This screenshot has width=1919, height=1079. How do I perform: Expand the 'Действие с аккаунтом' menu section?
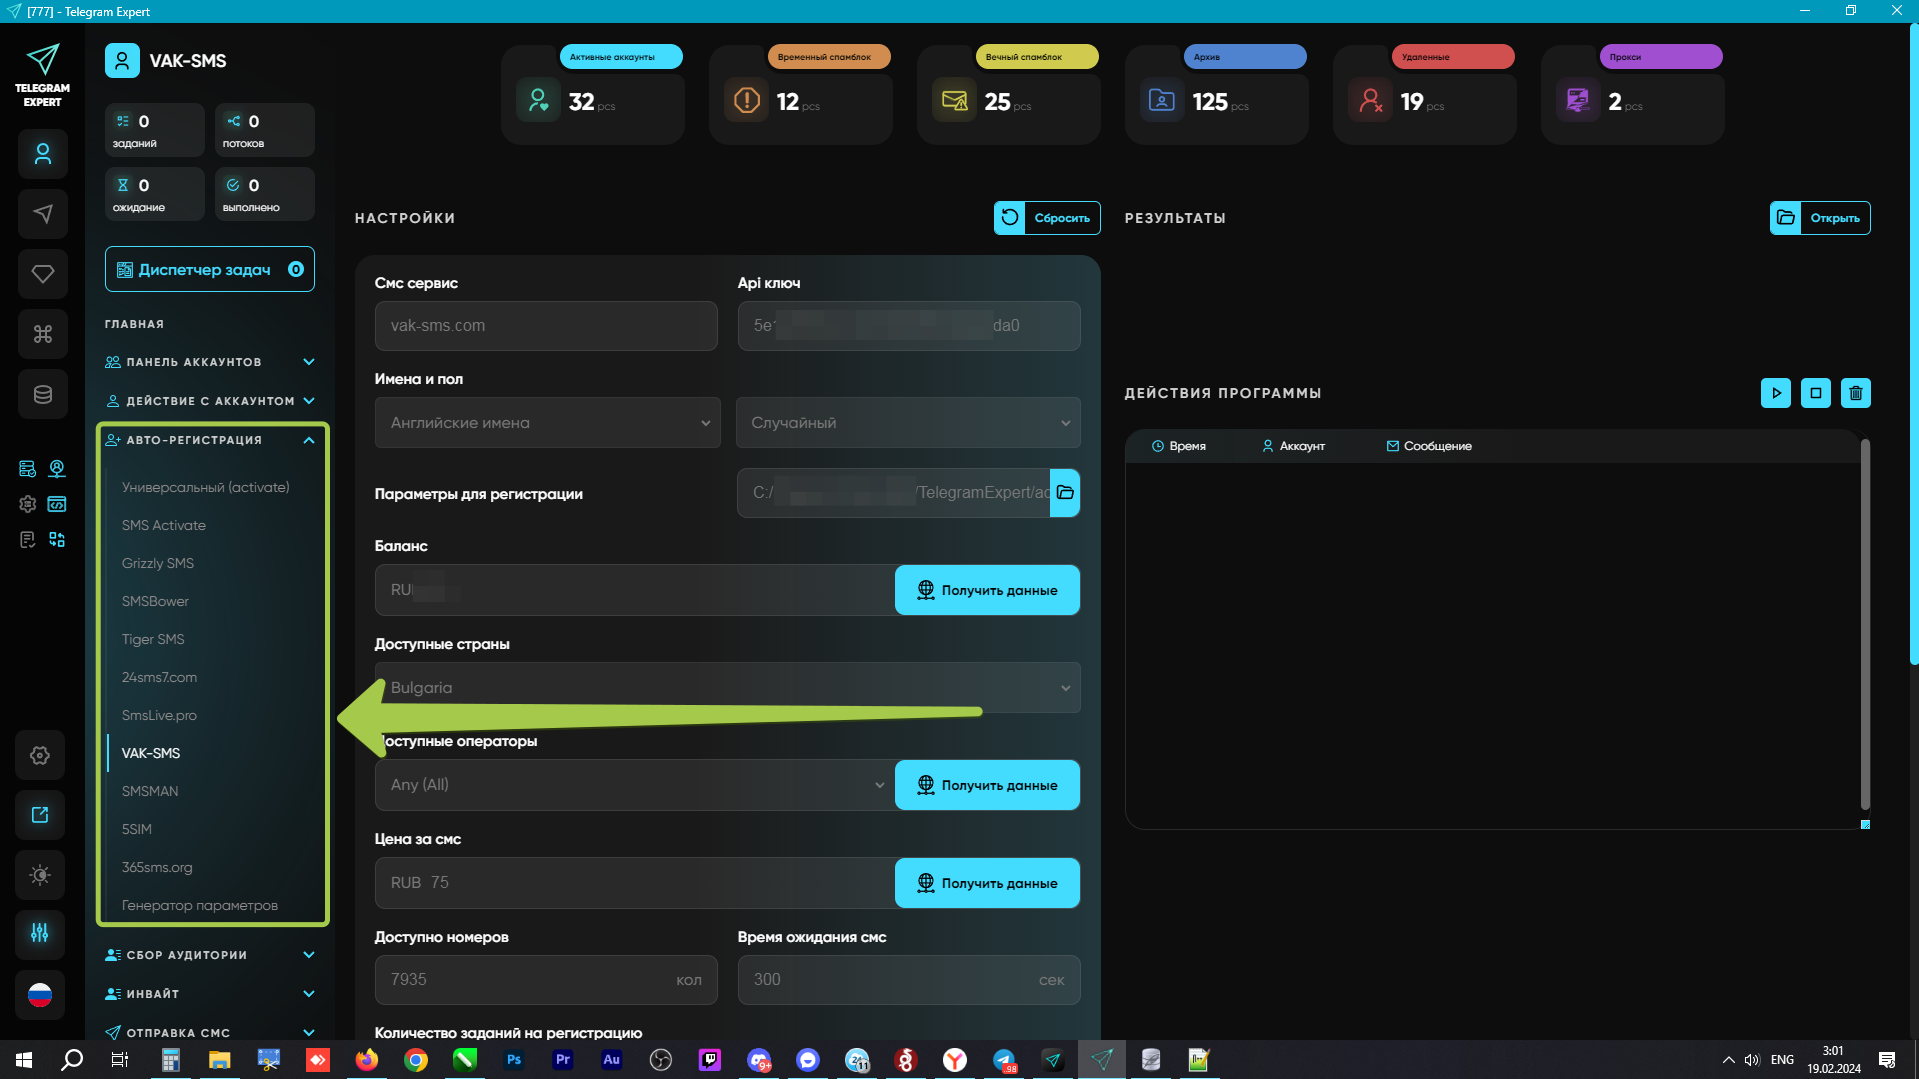click(x=210, y=401)
